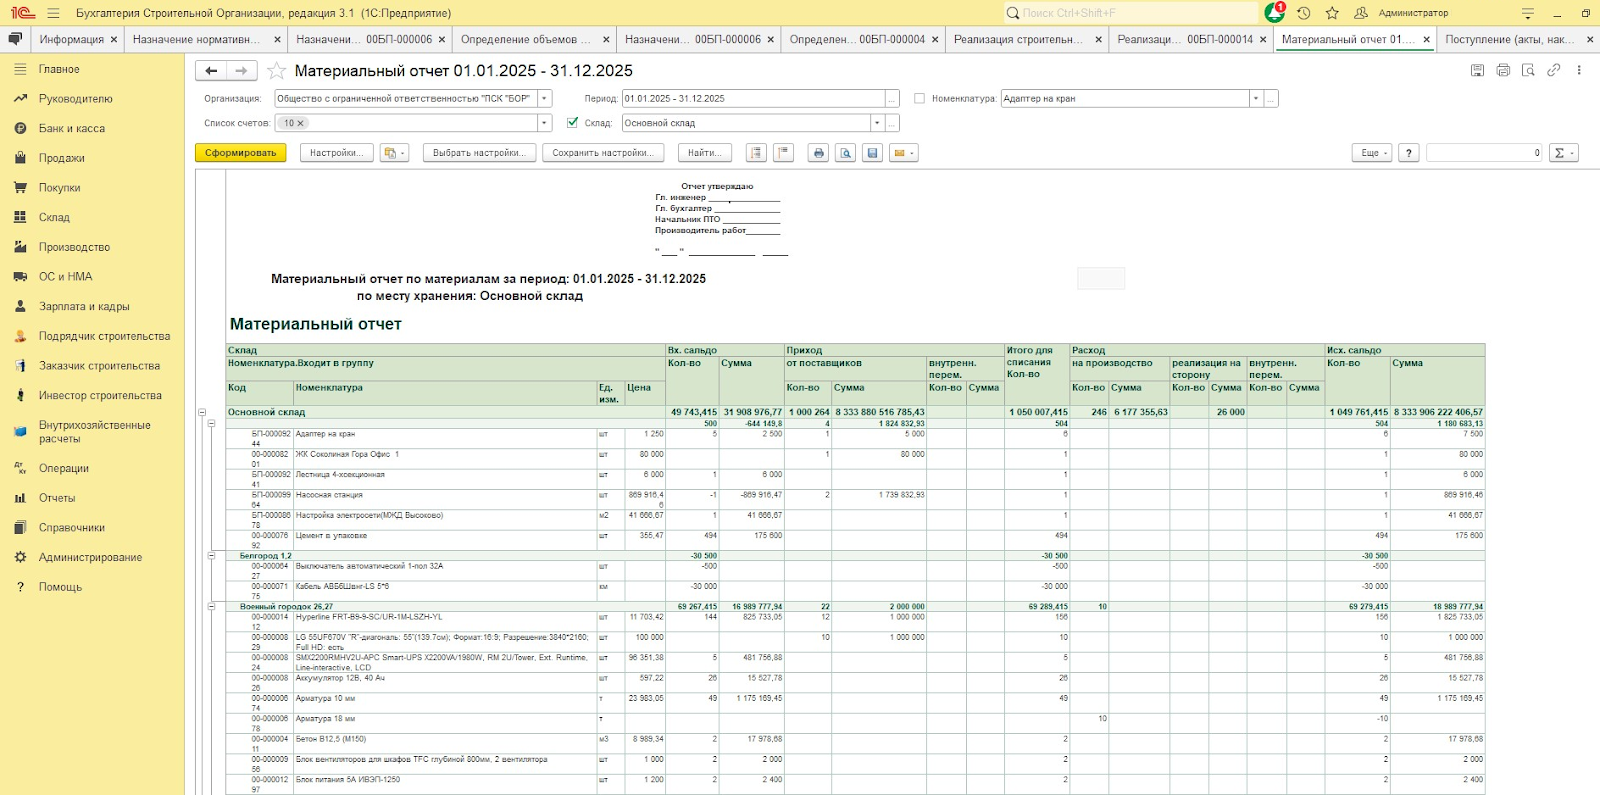Click the print icon in report toolbar
Image resolution: width=1600 pixels, height=795 pixels.
(819, 153)
